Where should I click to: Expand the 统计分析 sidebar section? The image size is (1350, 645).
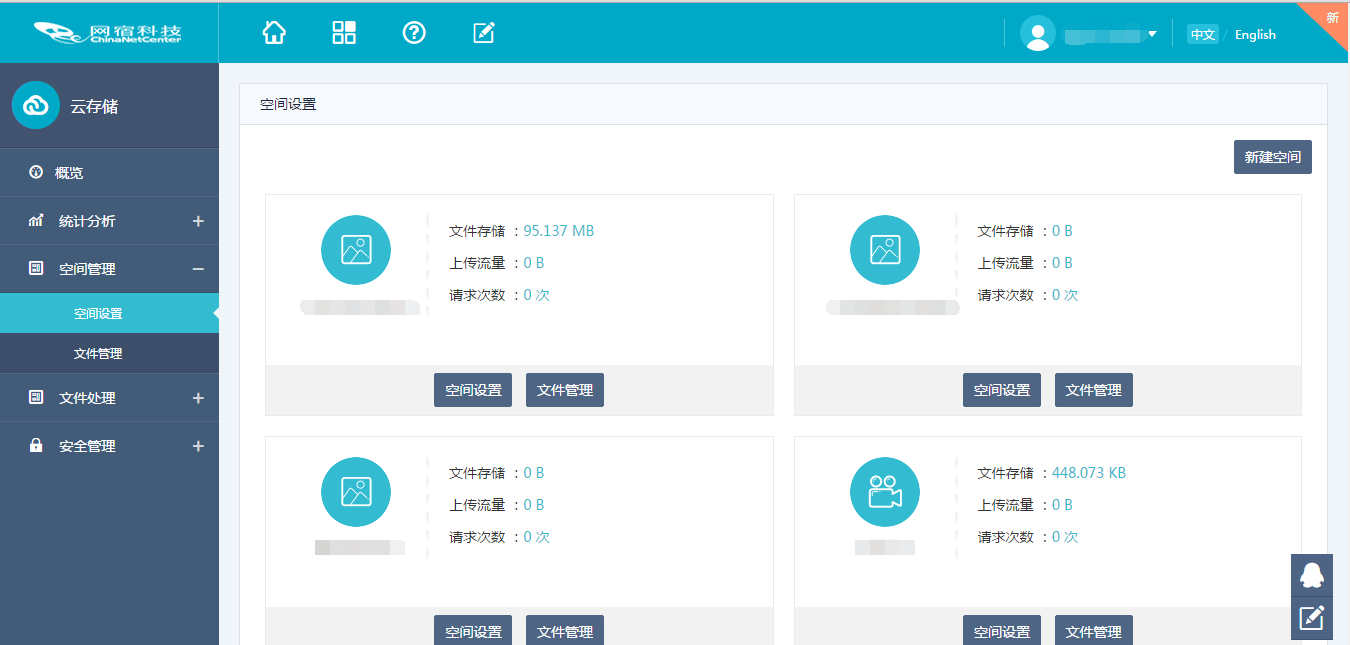(198, 221)
